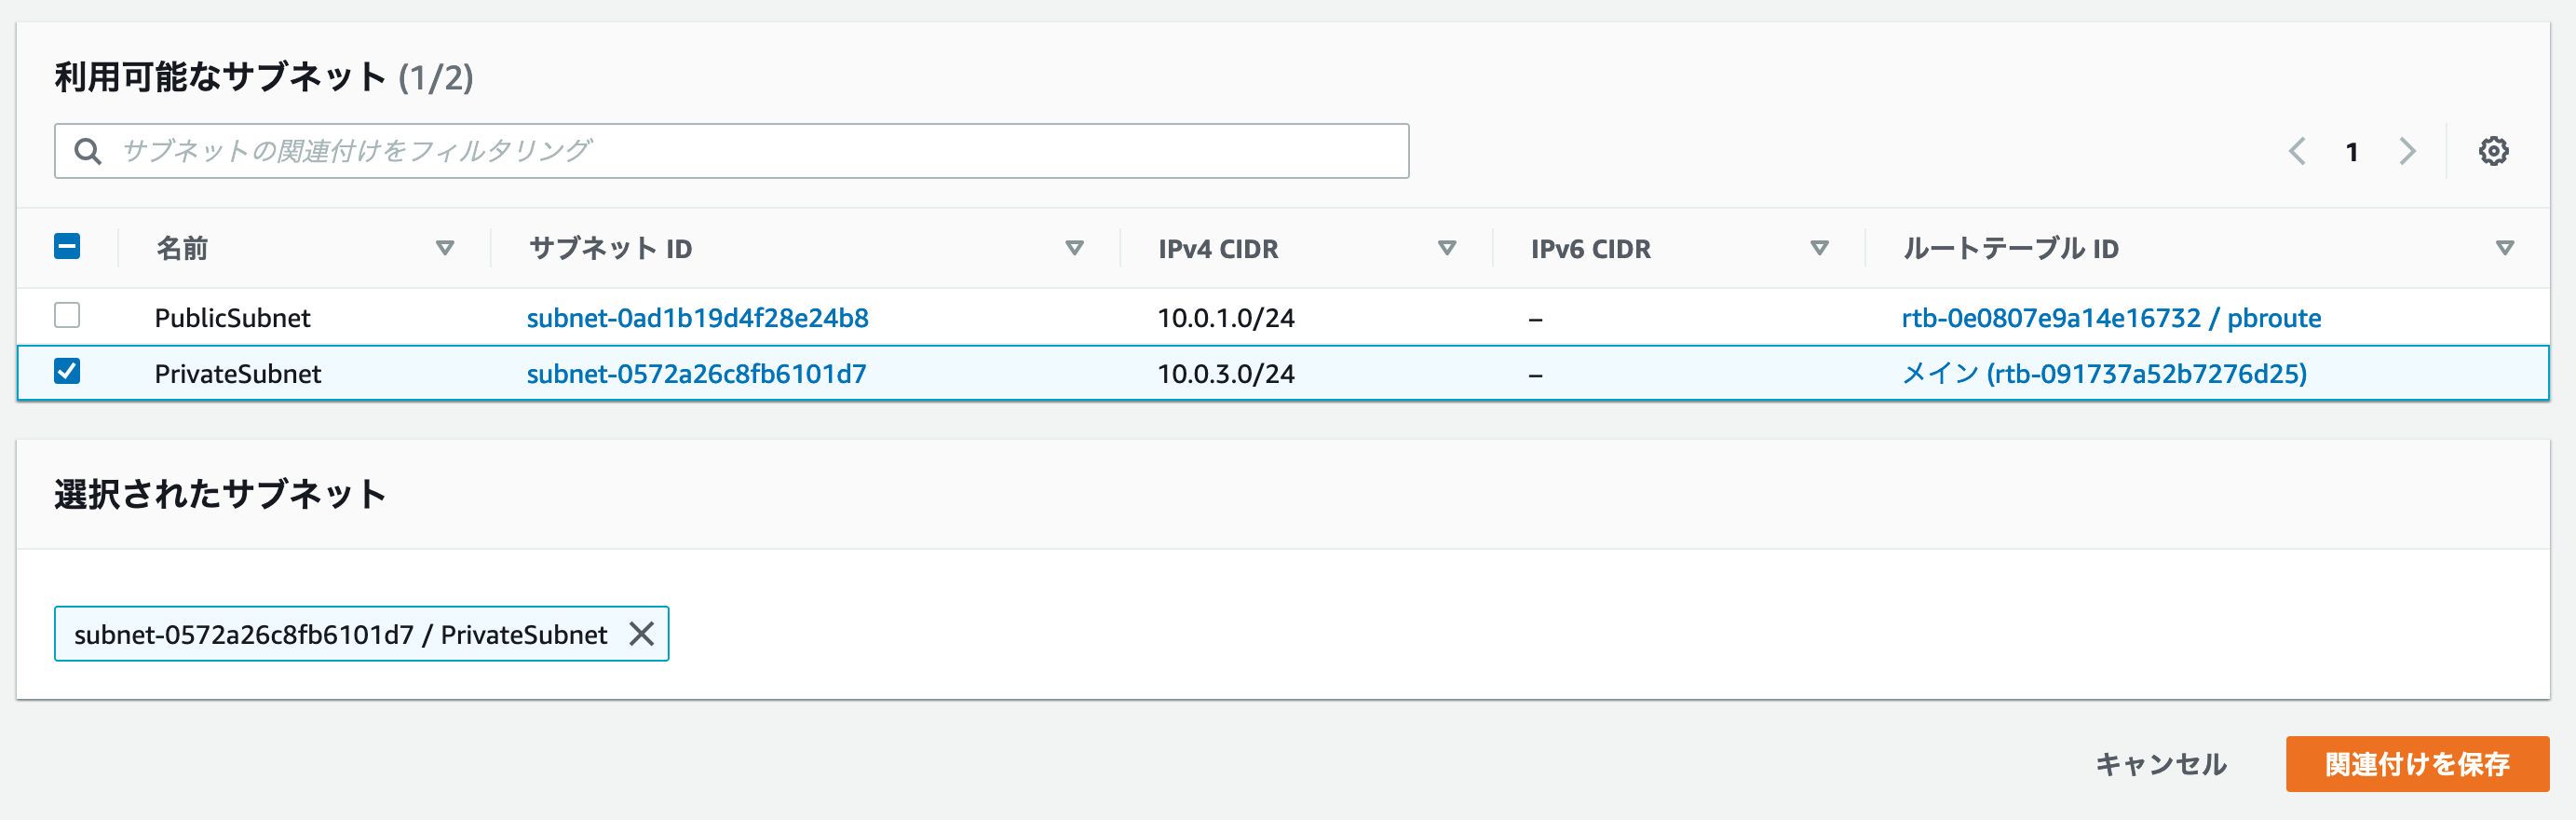Check the PublicSubnet checkbox

(x=67, y=315)
